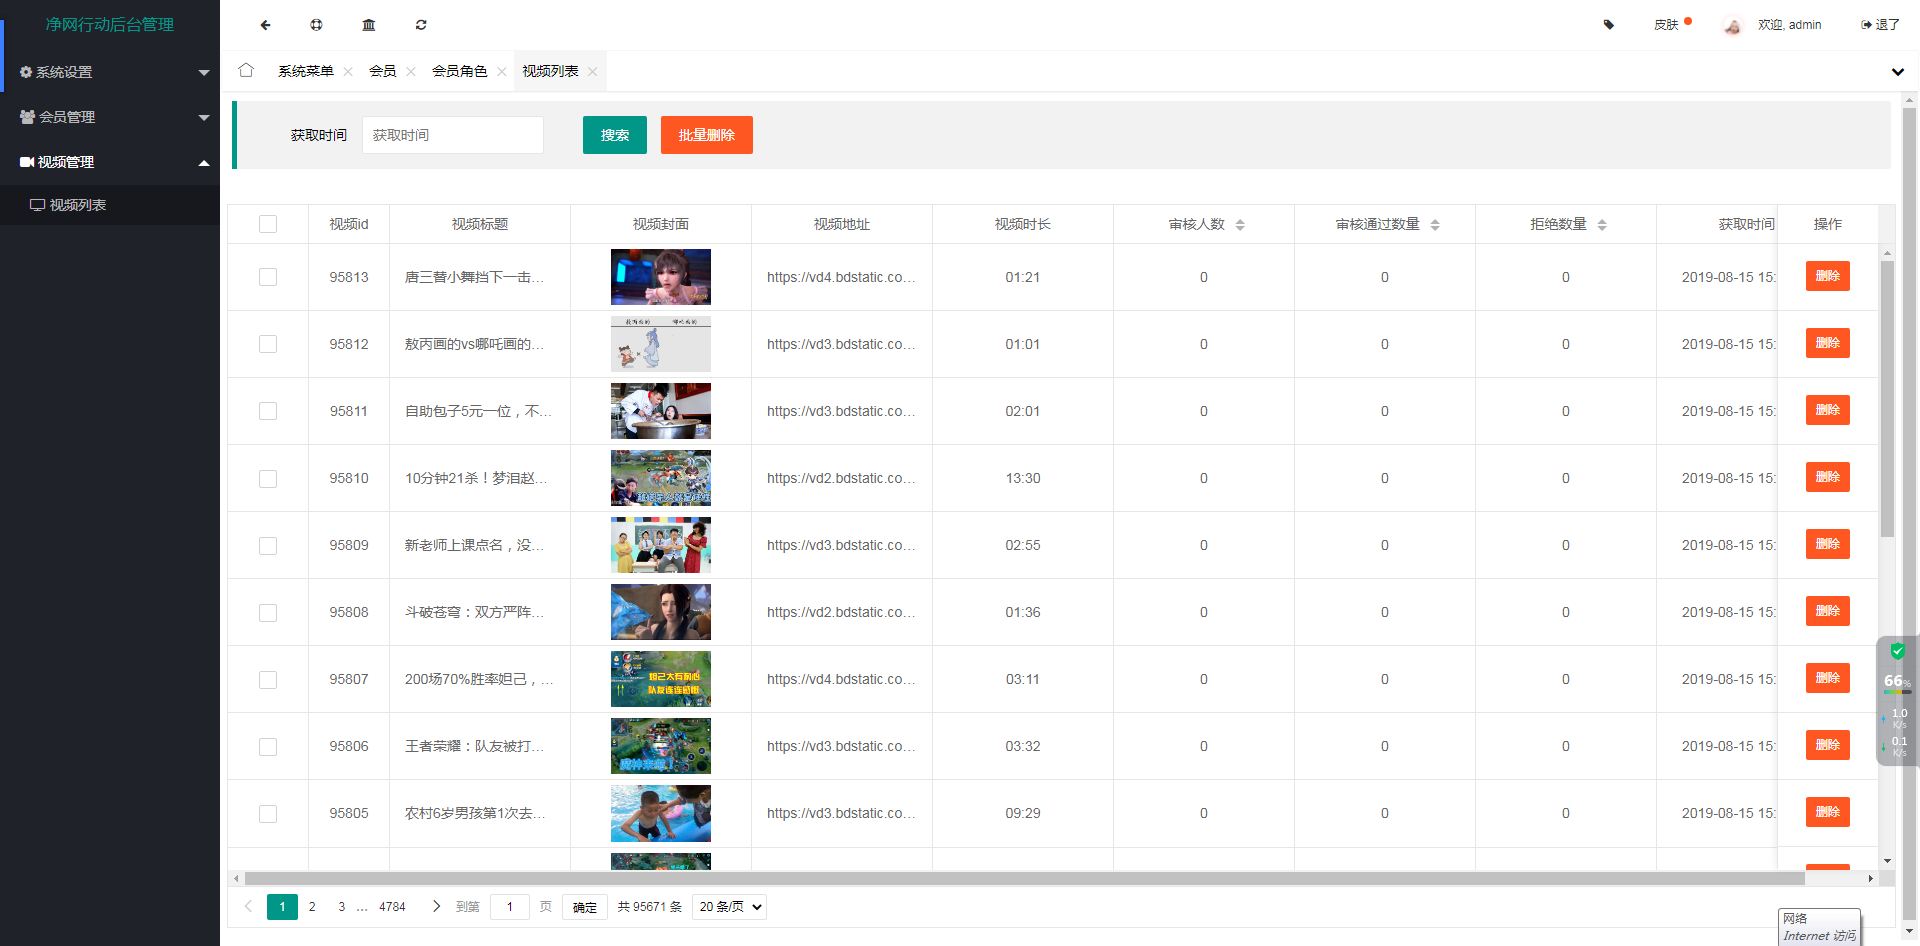
Task: Click the bank building icon in top toolbar
Action: (x=369, y=25)
